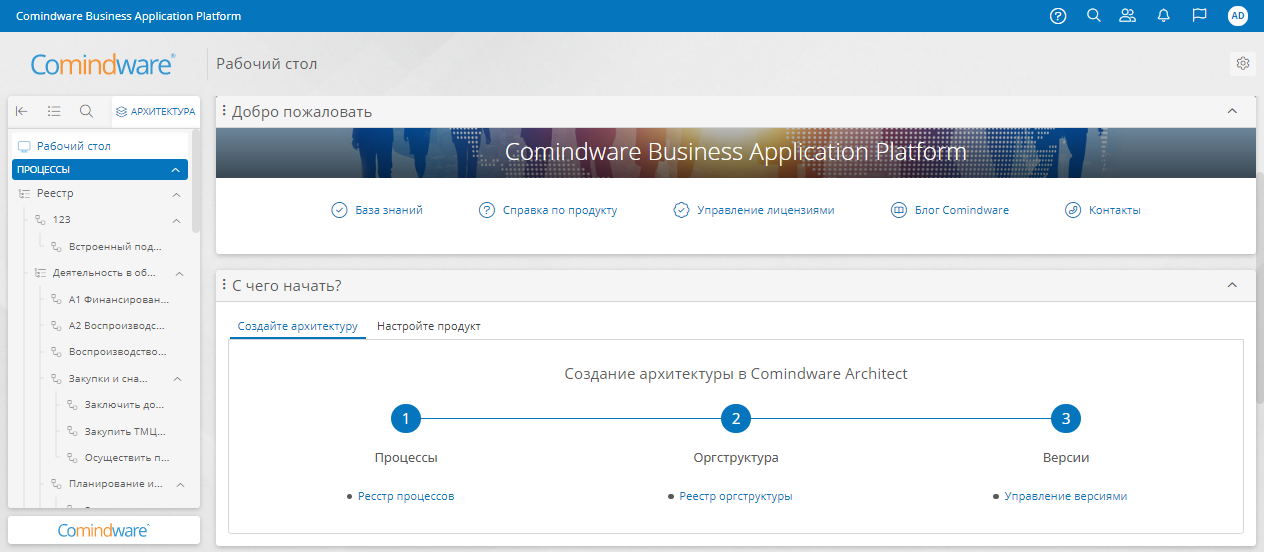Screen dimensions: 1264x552
Task: Collapse the navigation panel with arrow icon
Action: click(x=22, y=111)
